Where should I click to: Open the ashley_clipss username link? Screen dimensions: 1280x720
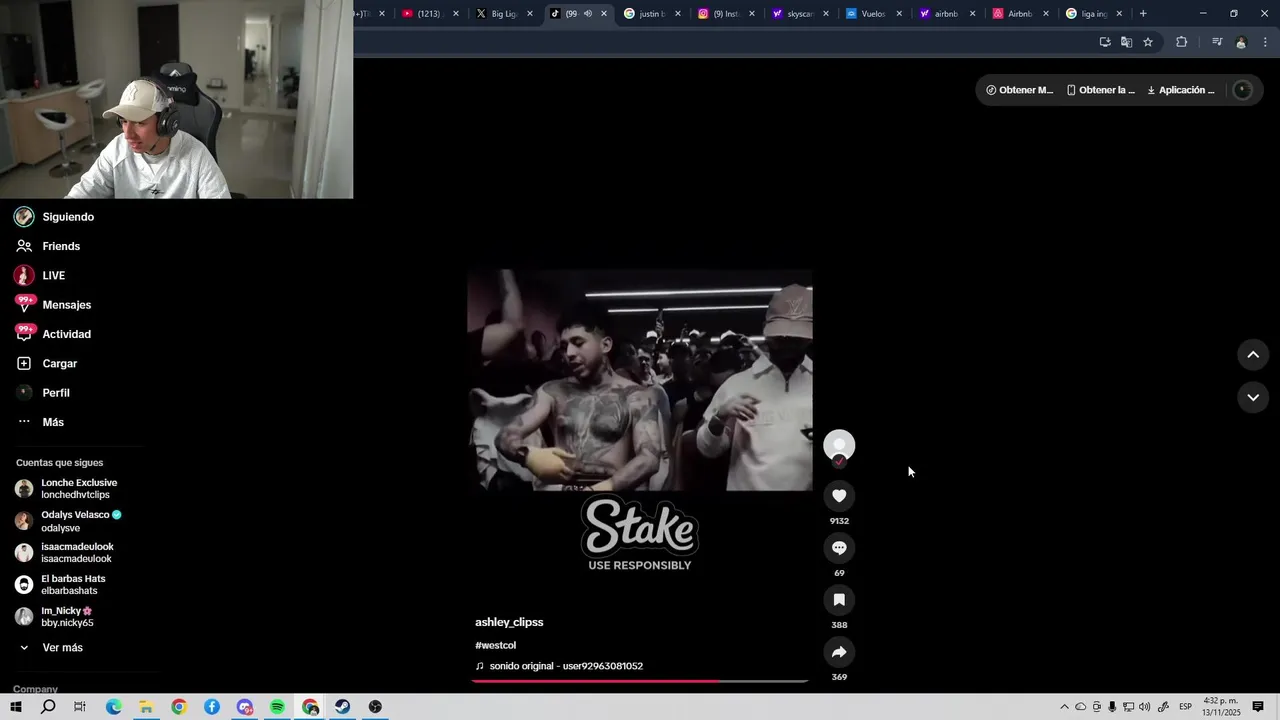[509, 622]
